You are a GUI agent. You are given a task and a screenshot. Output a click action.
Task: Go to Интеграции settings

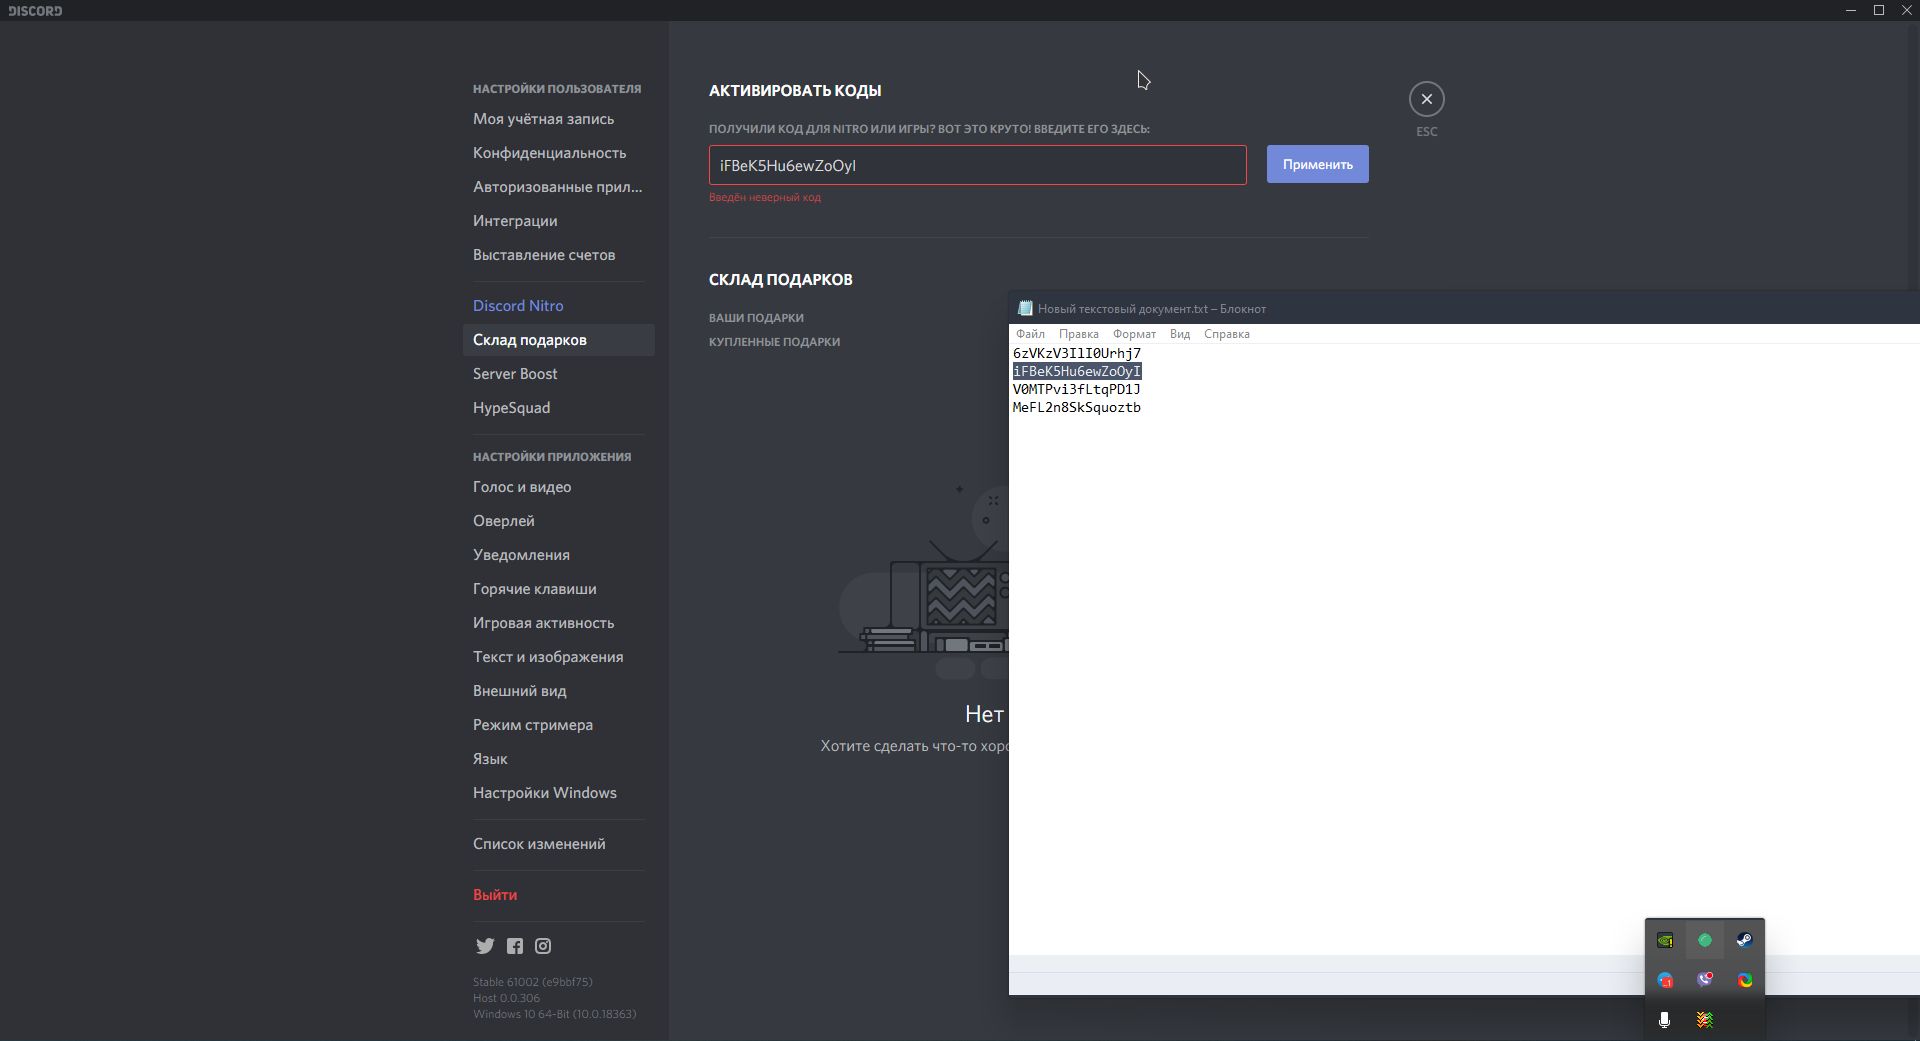point(558,221)
